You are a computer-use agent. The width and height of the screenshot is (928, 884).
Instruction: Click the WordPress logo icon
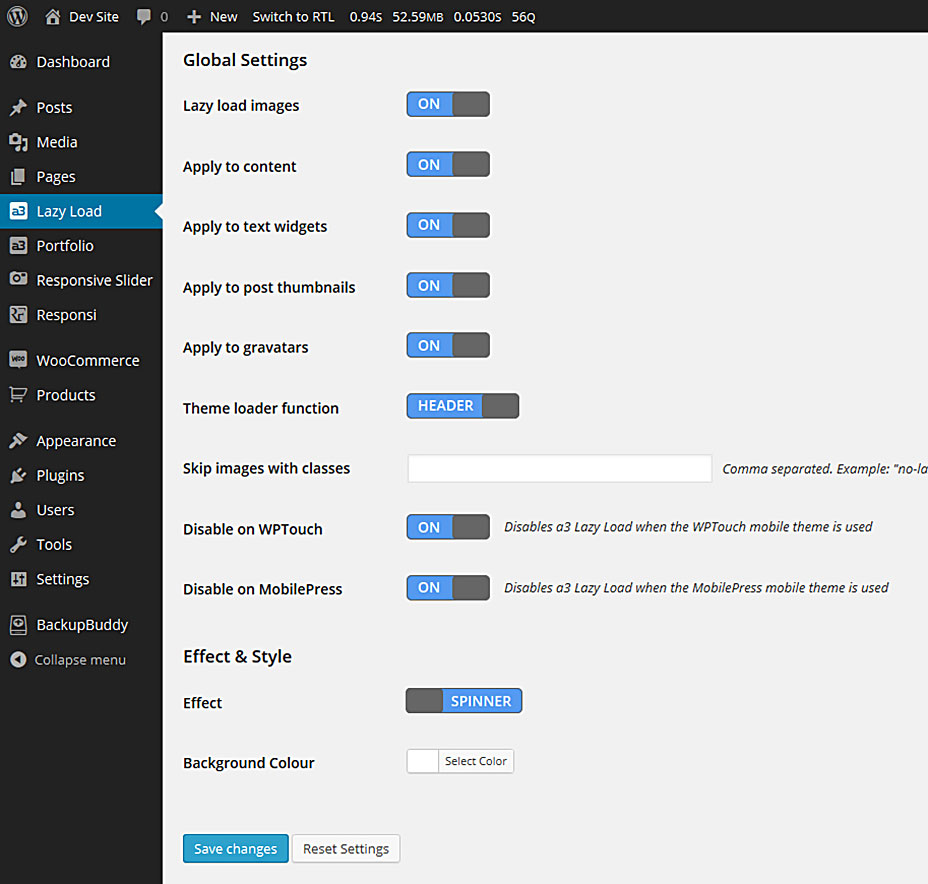tap(17, 16)
